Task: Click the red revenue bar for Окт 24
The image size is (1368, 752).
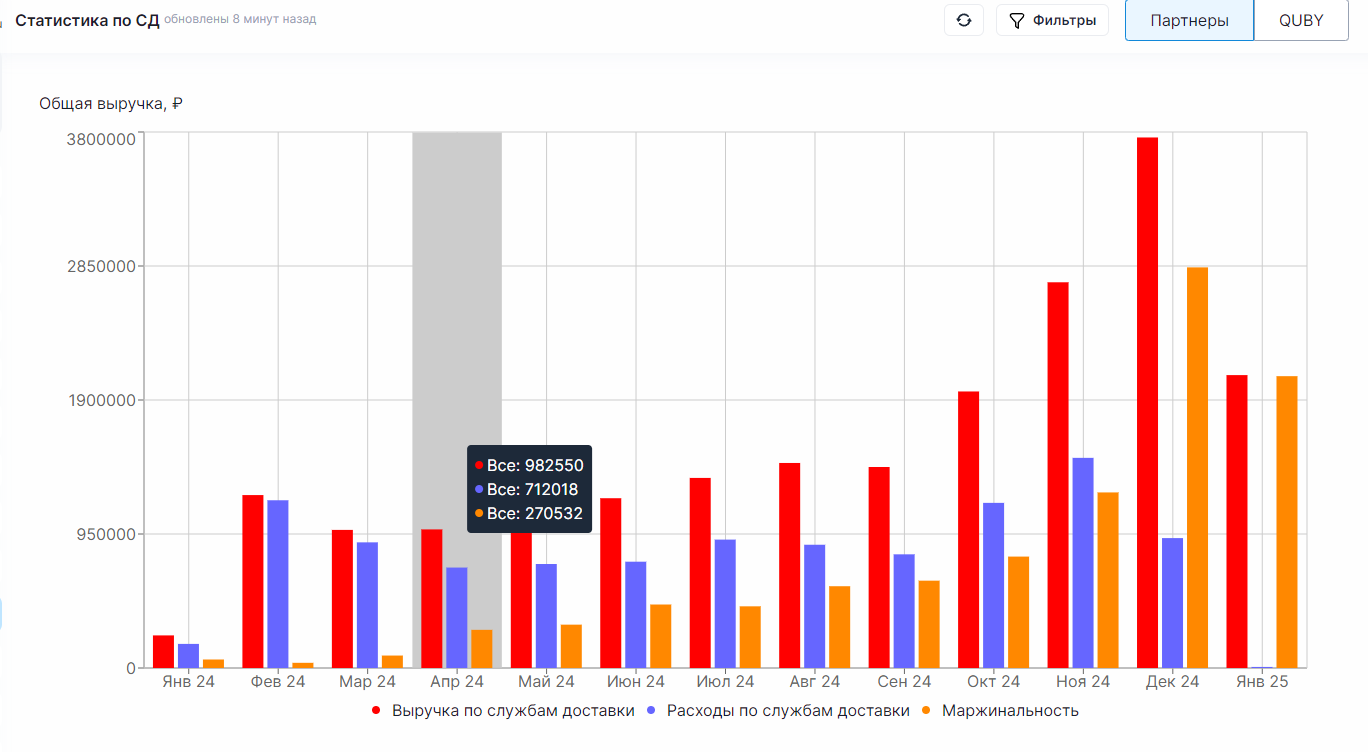Action: [x=968, y=529]
